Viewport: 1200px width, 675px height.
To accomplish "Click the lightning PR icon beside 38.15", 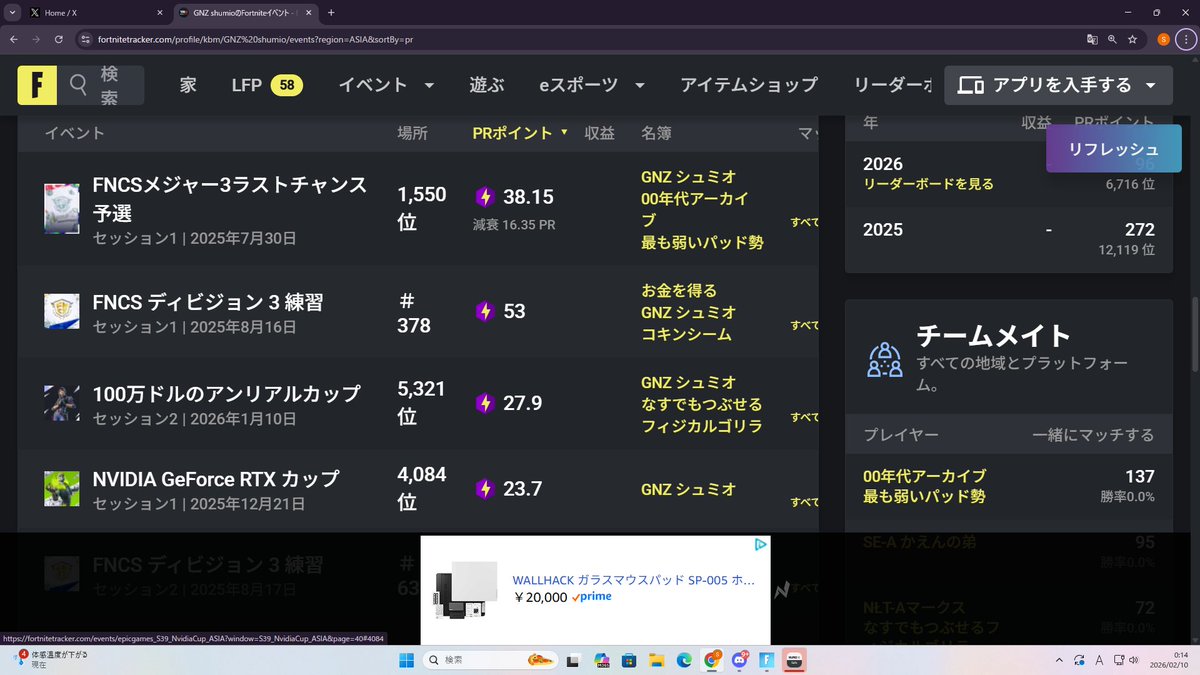I will tap(485, 197).
